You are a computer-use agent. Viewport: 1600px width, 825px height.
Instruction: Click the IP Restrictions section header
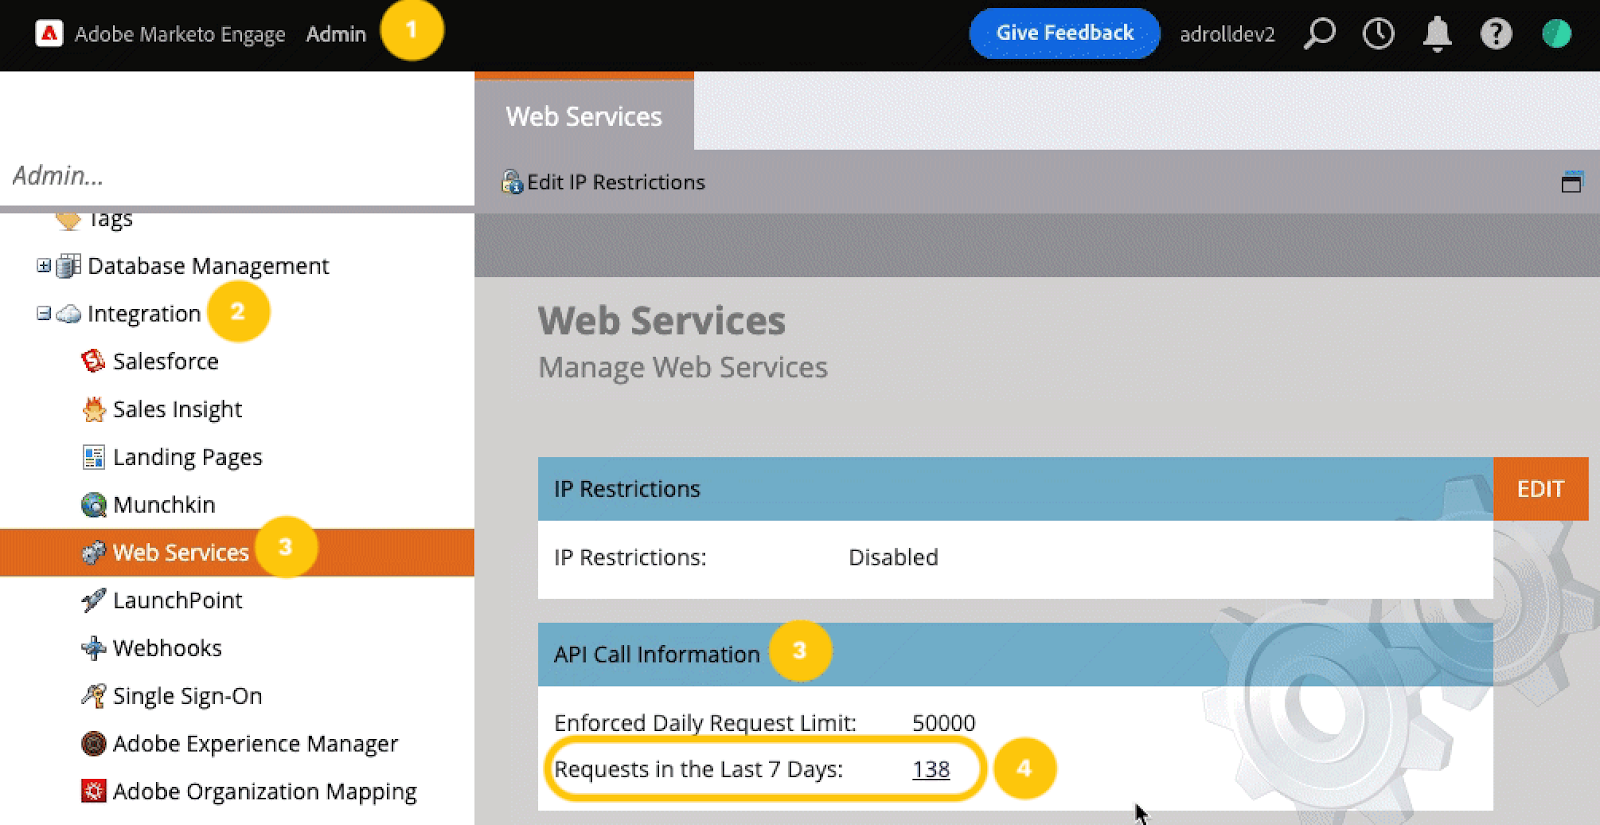click(1015, 489)
